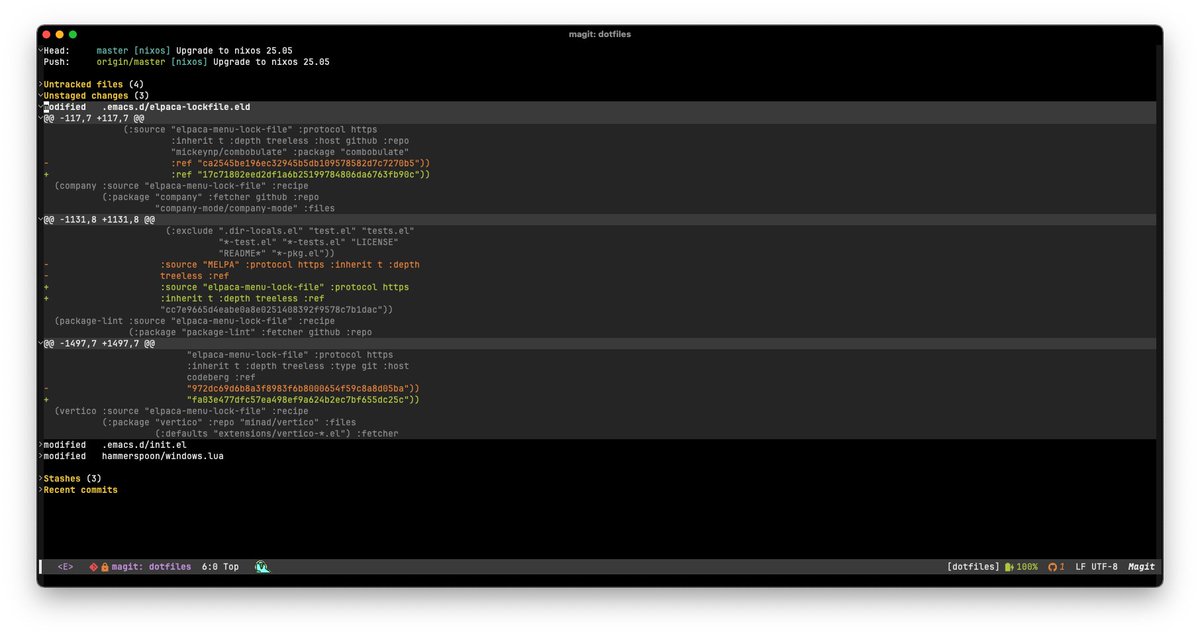Viewport: 1200px width, 636px height.
Task: Click the removed line with :source "MELPA"
Action: pos(290,265)
